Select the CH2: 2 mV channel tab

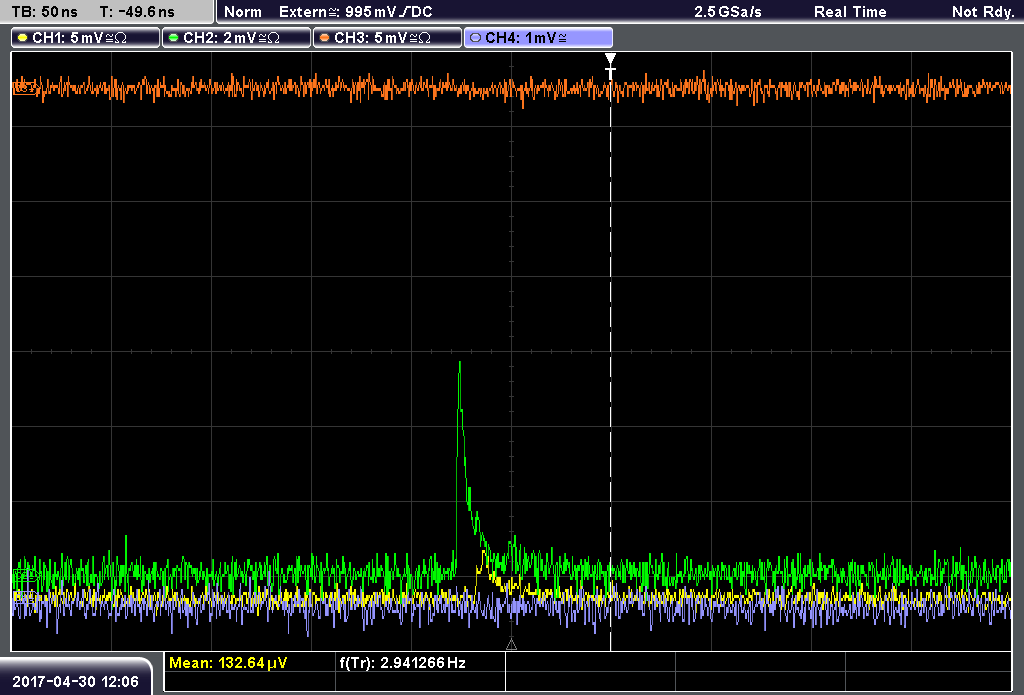pyautogui.click(x=236, y=38)
